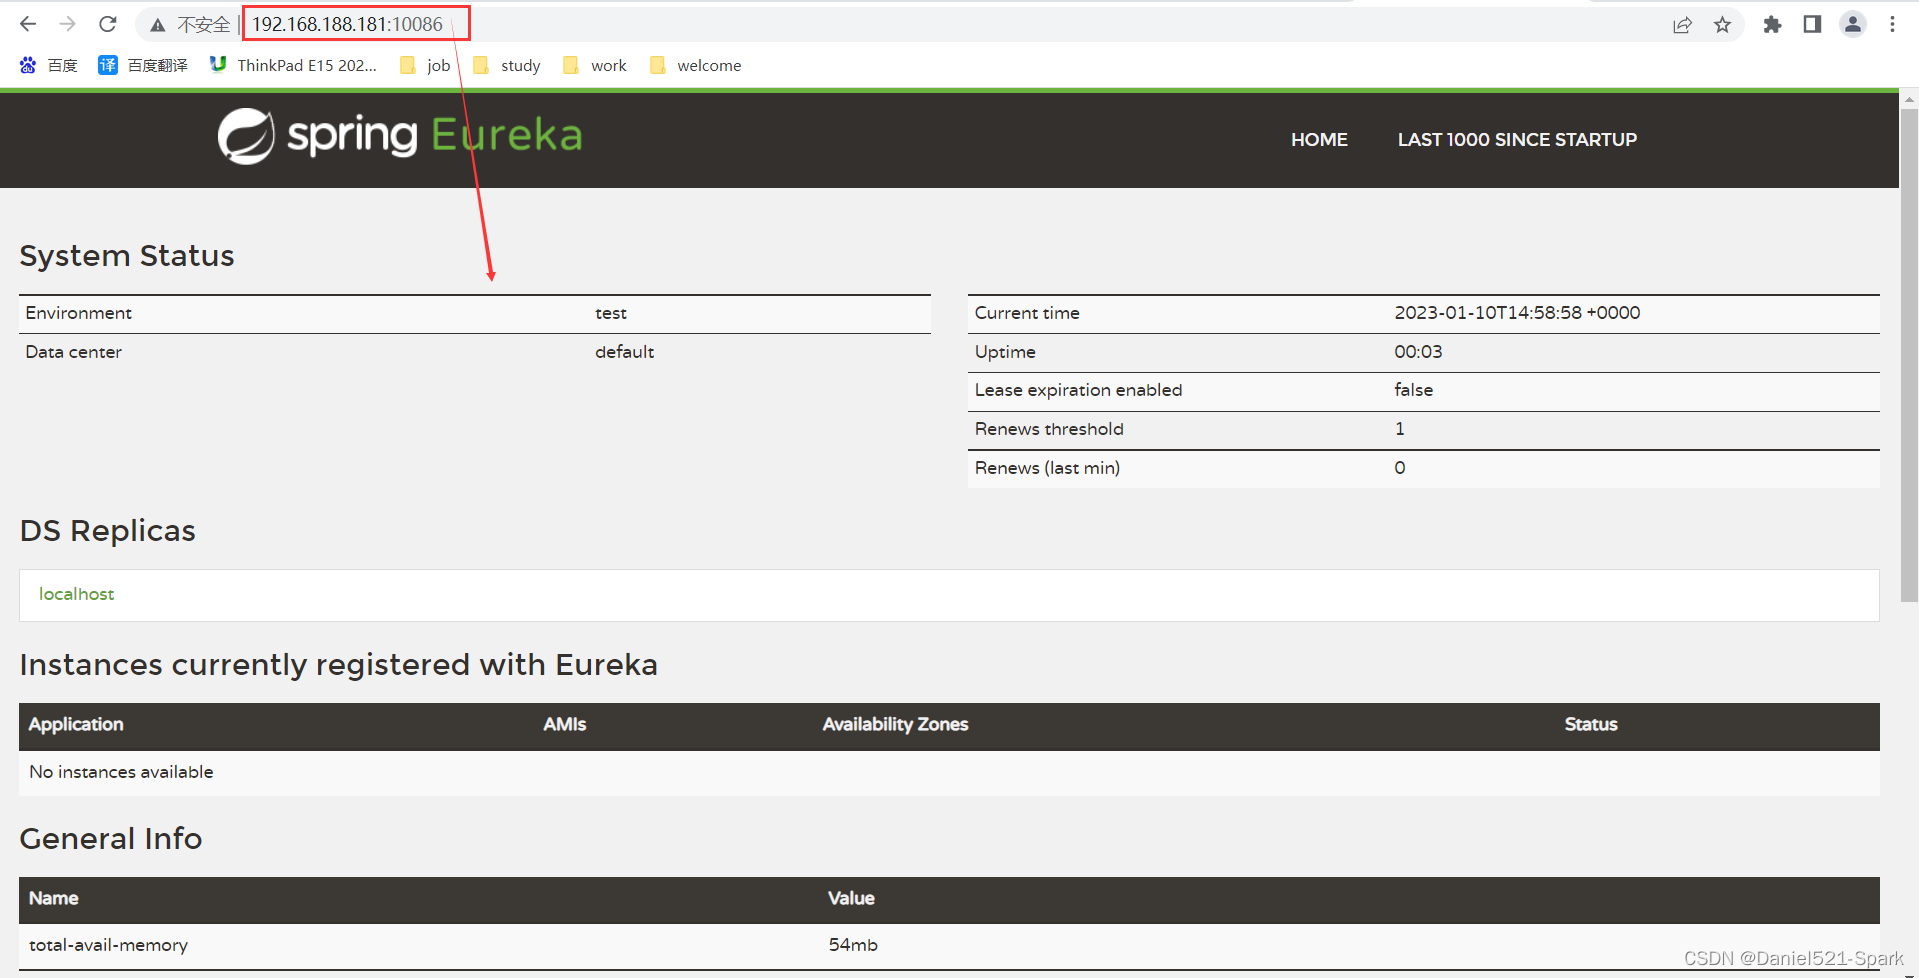Open the extensions puzzle icon

(x=1772, y=25)
